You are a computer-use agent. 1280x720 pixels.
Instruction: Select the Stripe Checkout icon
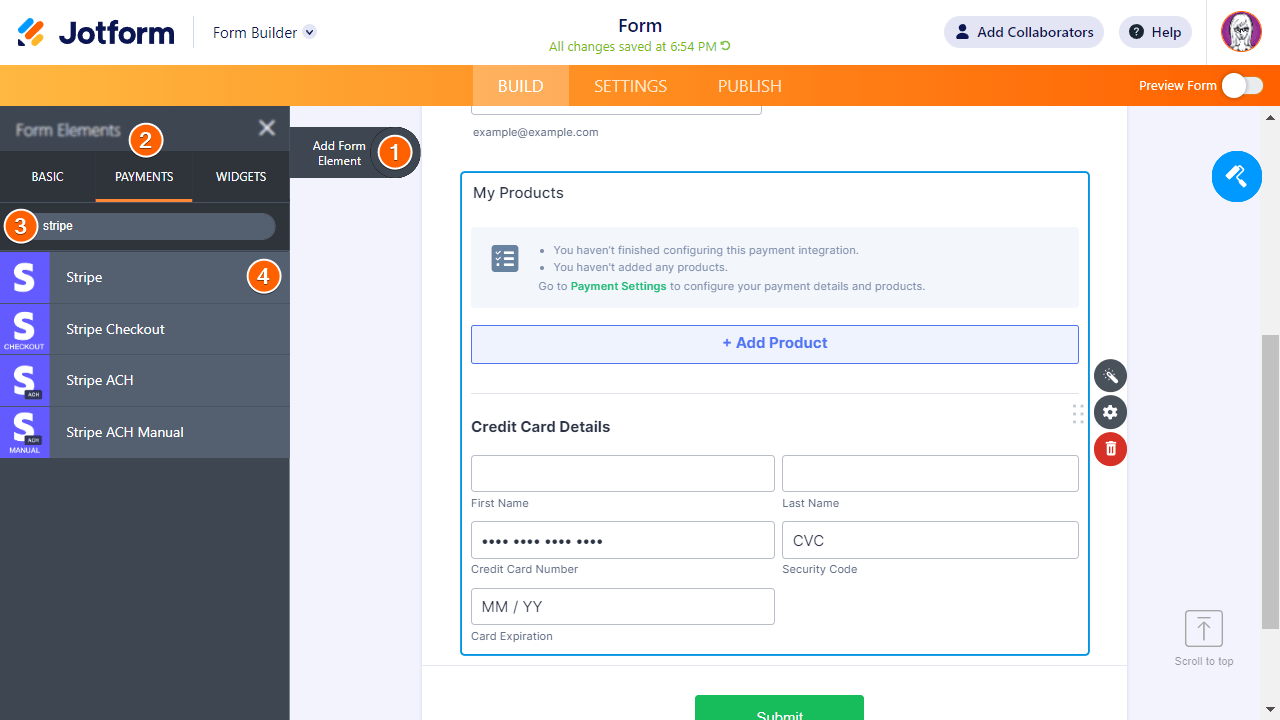click(24, 329)
